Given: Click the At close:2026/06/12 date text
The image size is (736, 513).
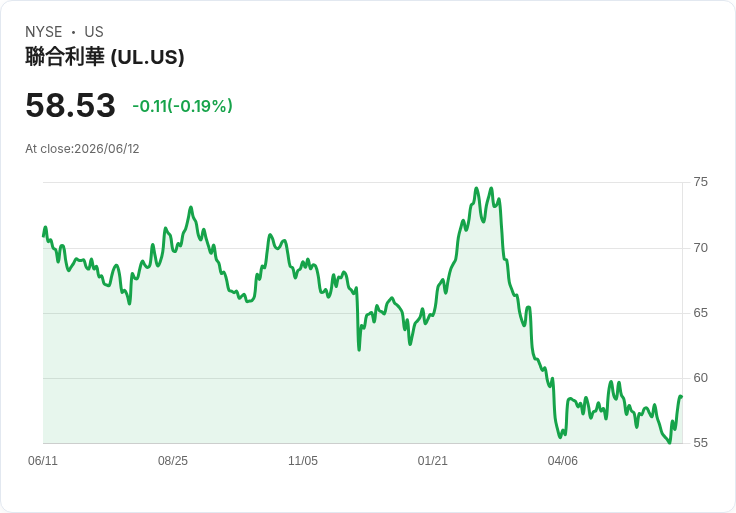Looking at the screenshot, I should 82,149.
